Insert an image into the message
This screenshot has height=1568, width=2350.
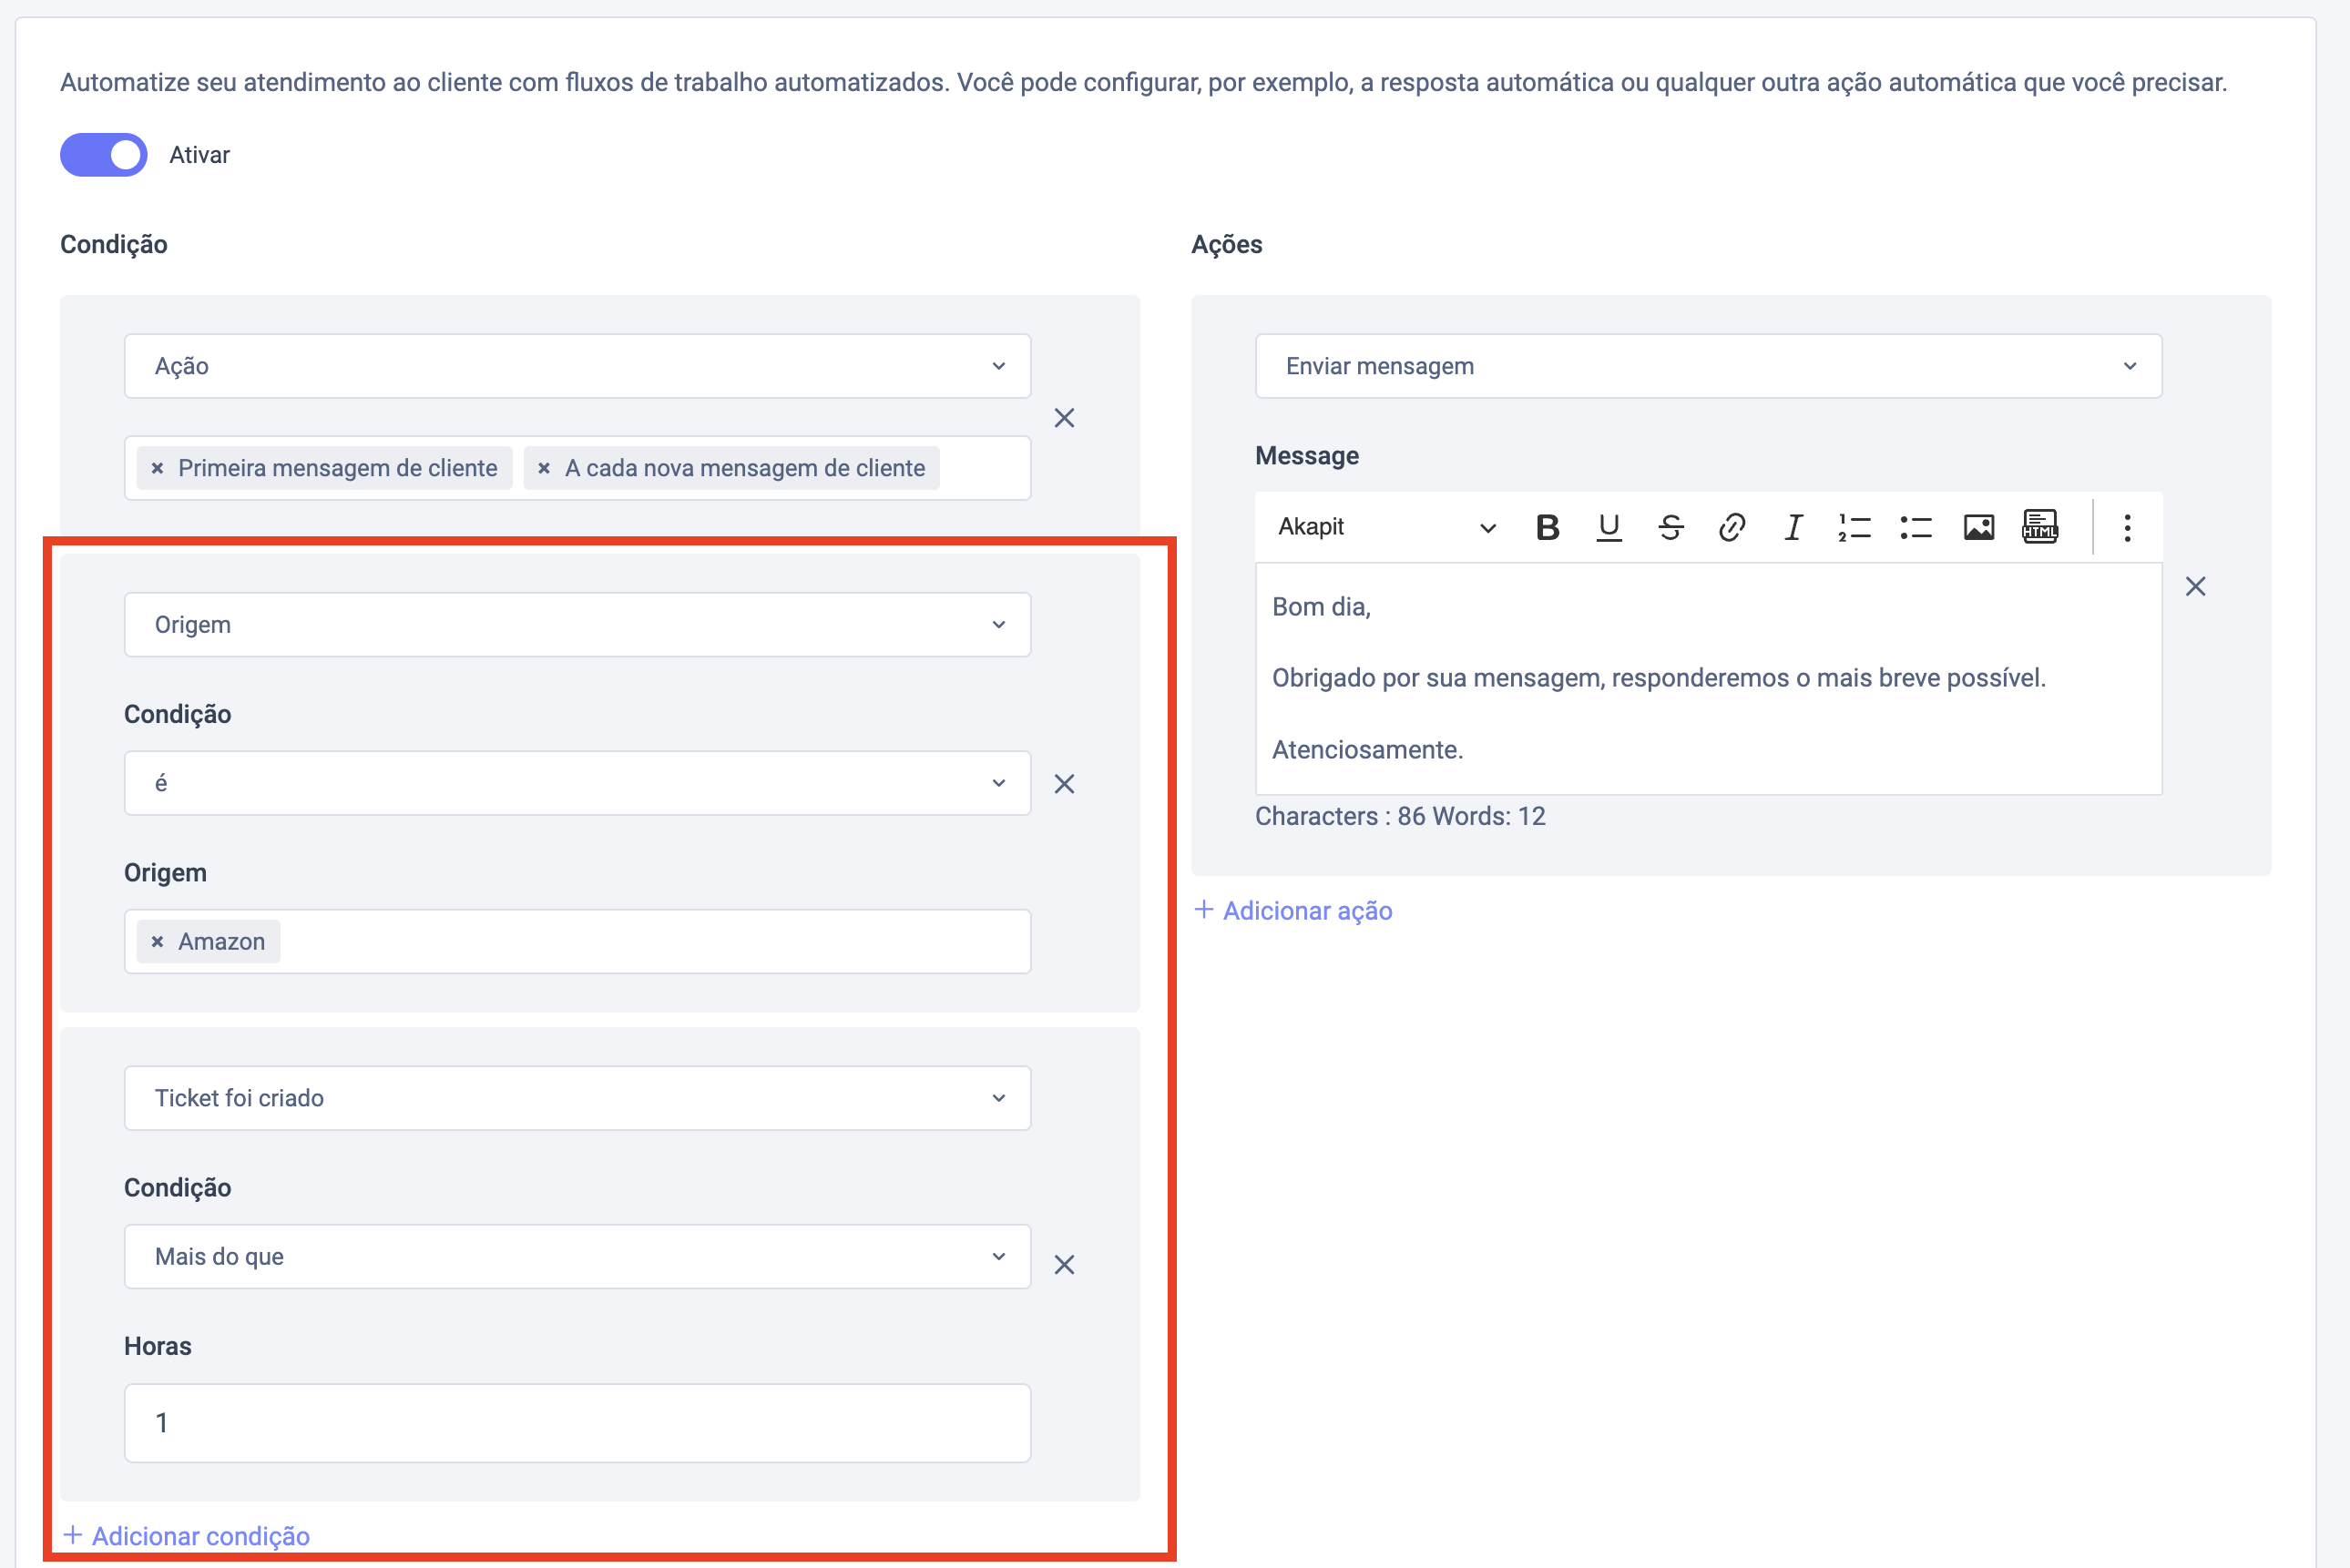coord(1978,527)
